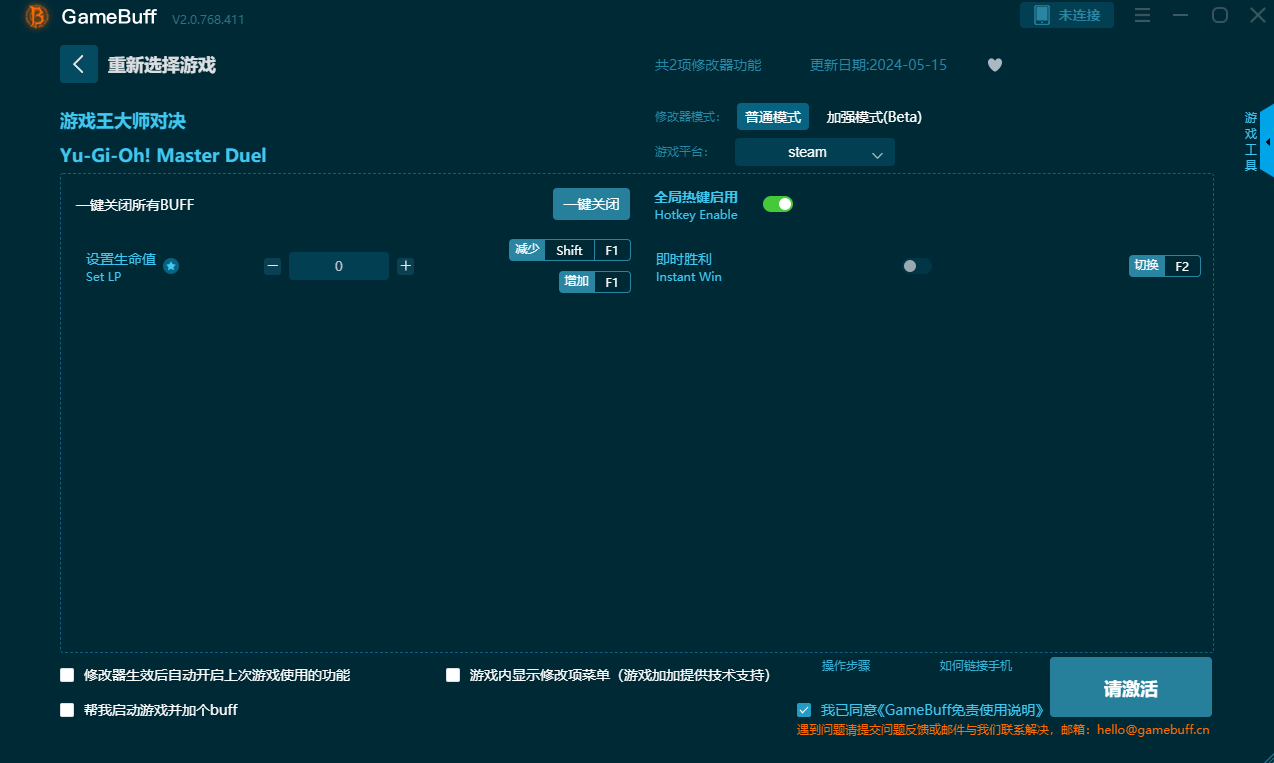Click the 设置生命值 Set LP label
Image resolution: width=1274 pixels, height=763 pixels.
121,267
